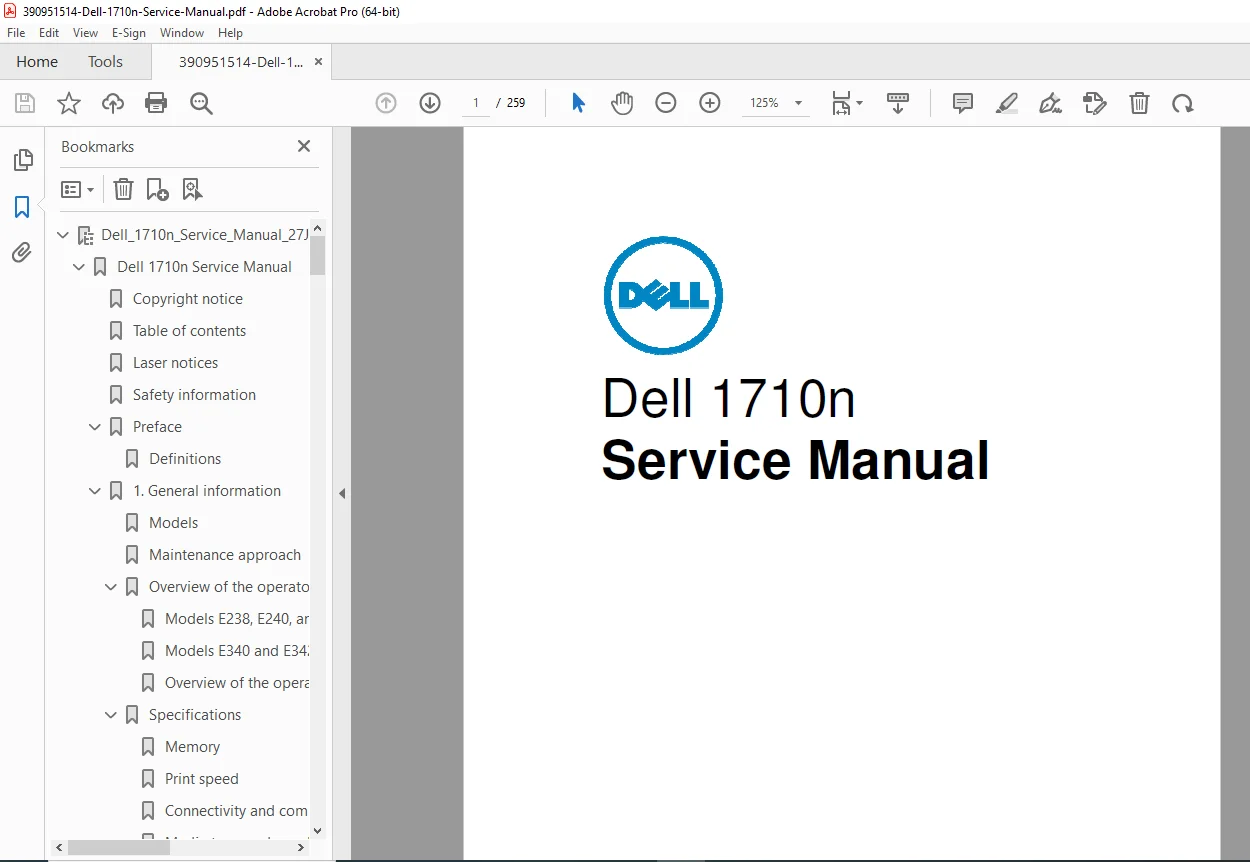
Task: Add a sticky note comment
Action: [x=963, y=103]
